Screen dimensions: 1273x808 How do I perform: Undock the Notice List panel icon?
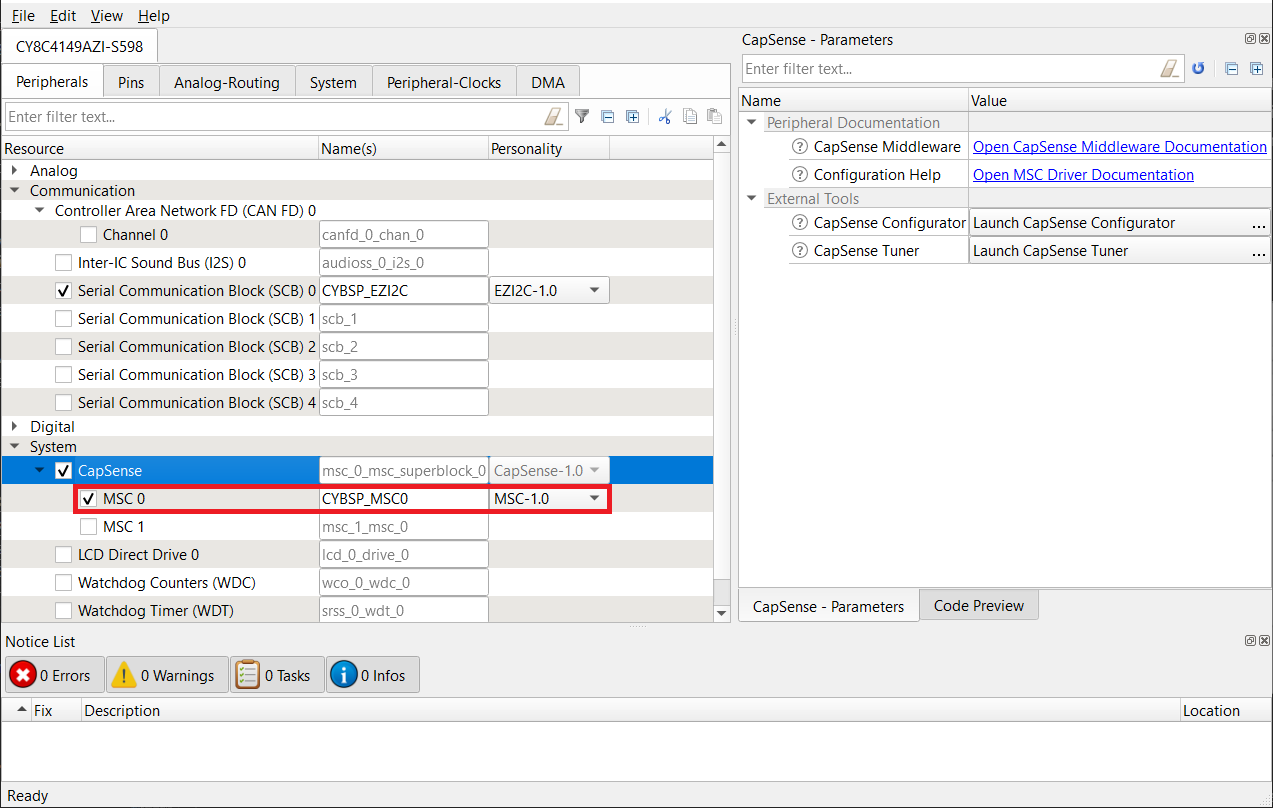(1250, 640)
